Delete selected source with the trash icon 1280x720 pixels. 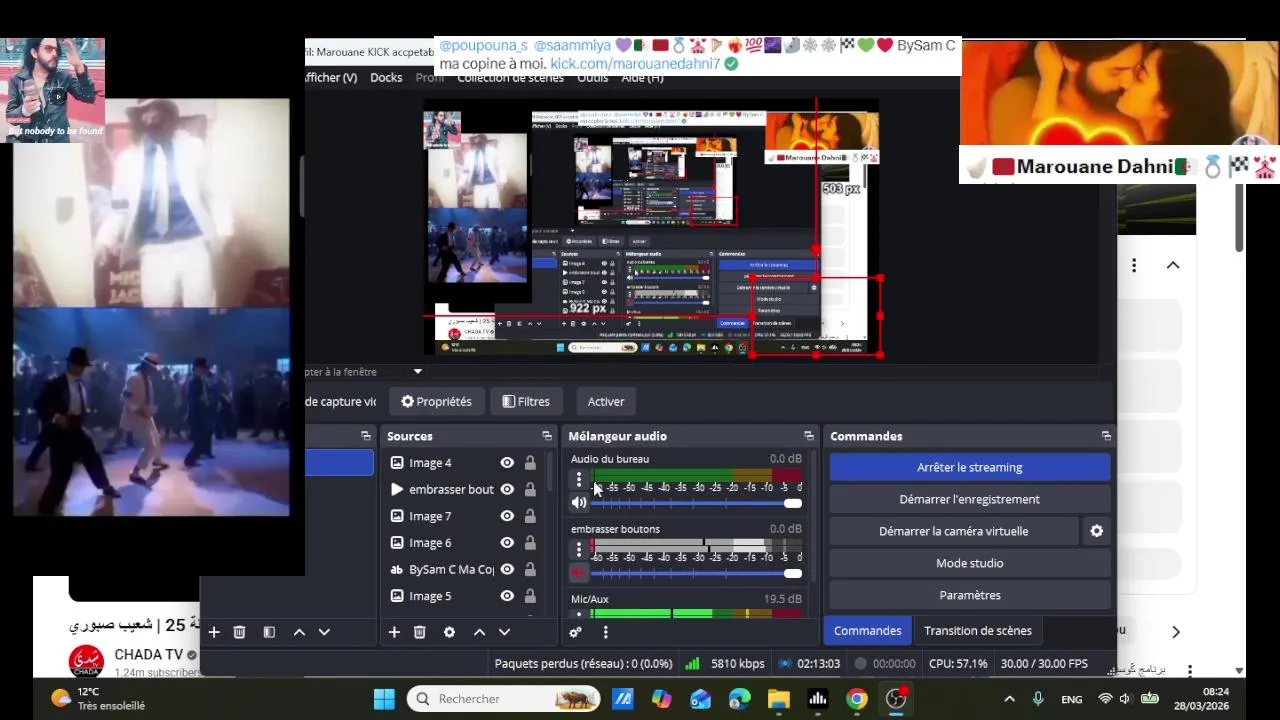[420, 632]
